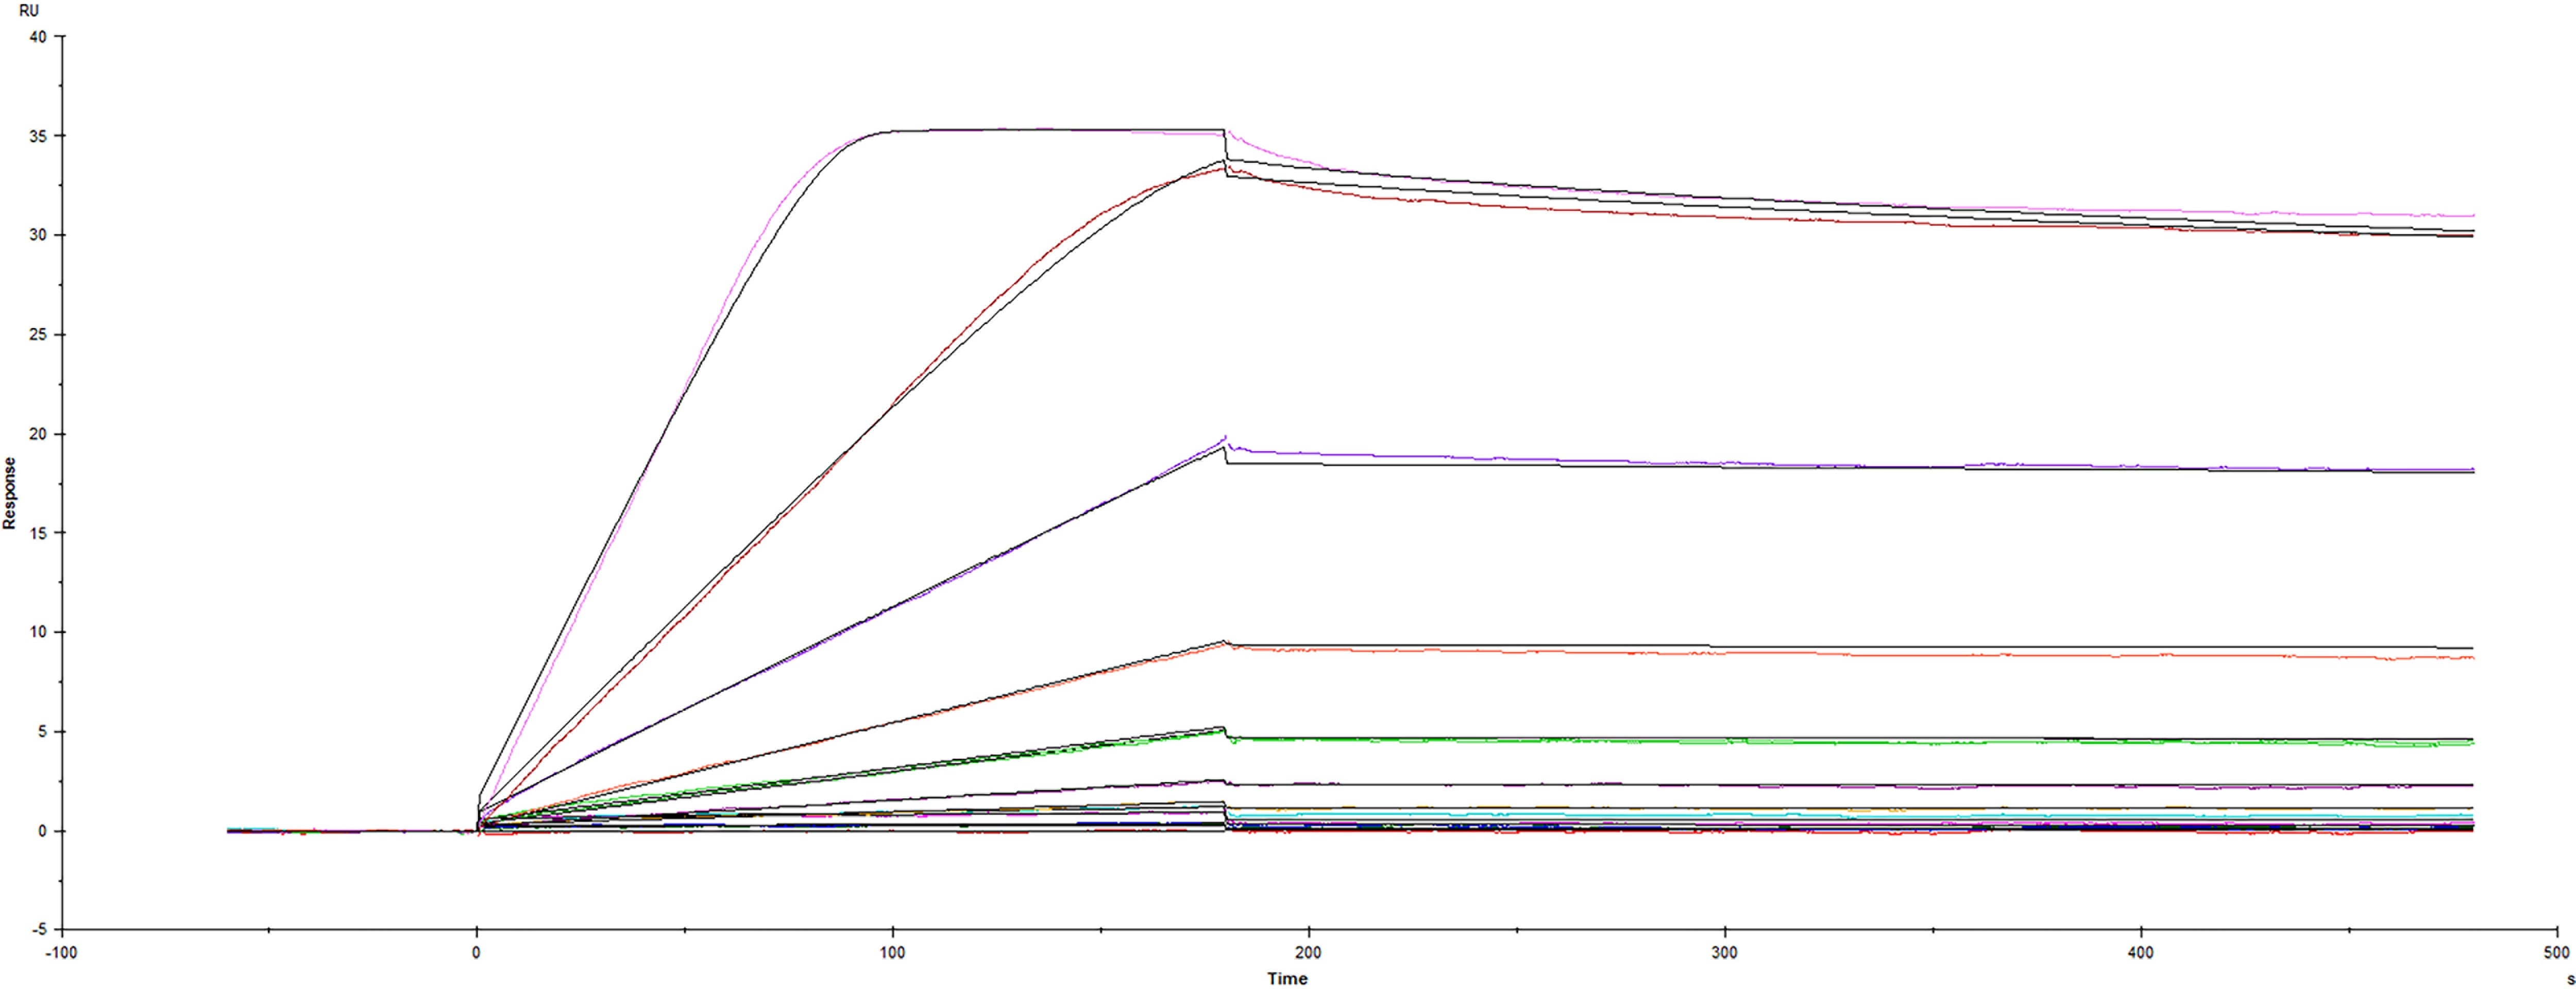Click the -100 tick label on time axis
Image resolution: width=2576 pixels, height=989 pixels.
[61, 953]
